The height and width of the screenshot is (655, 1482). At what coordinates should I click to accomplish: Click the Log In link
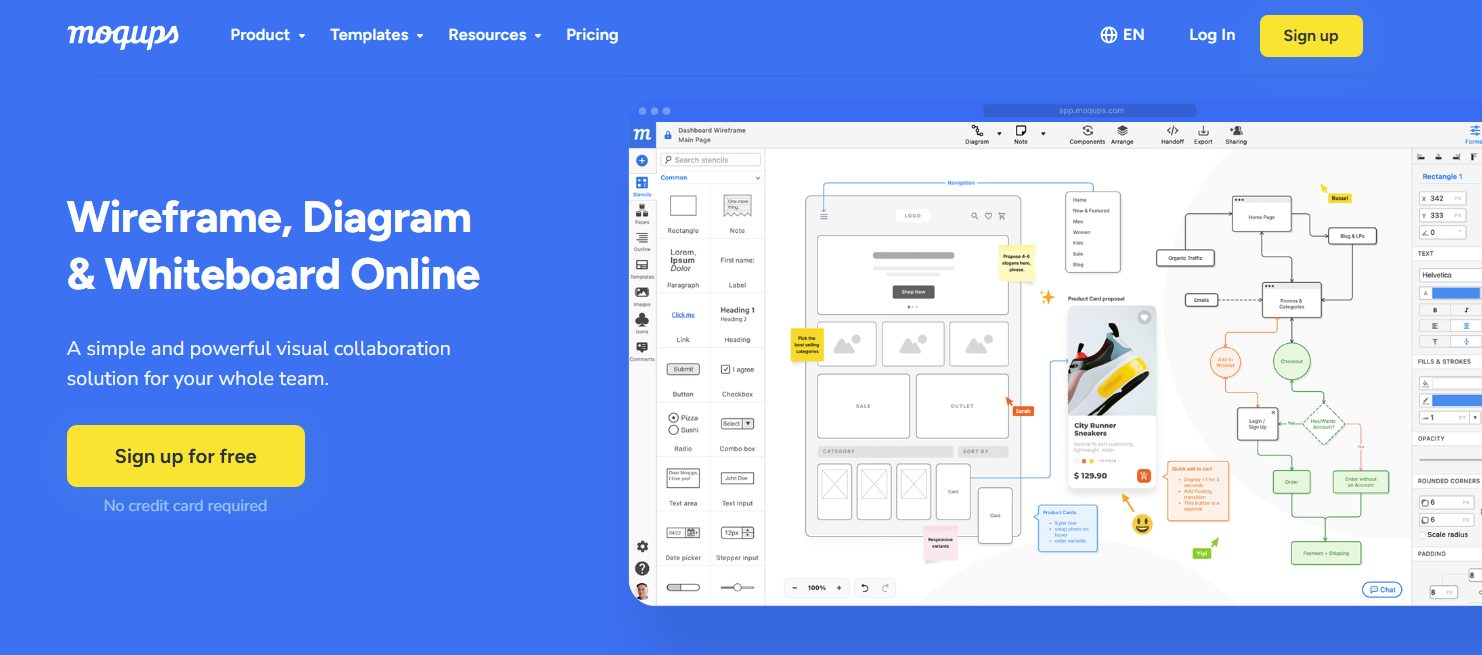(x=1212, y=35)
